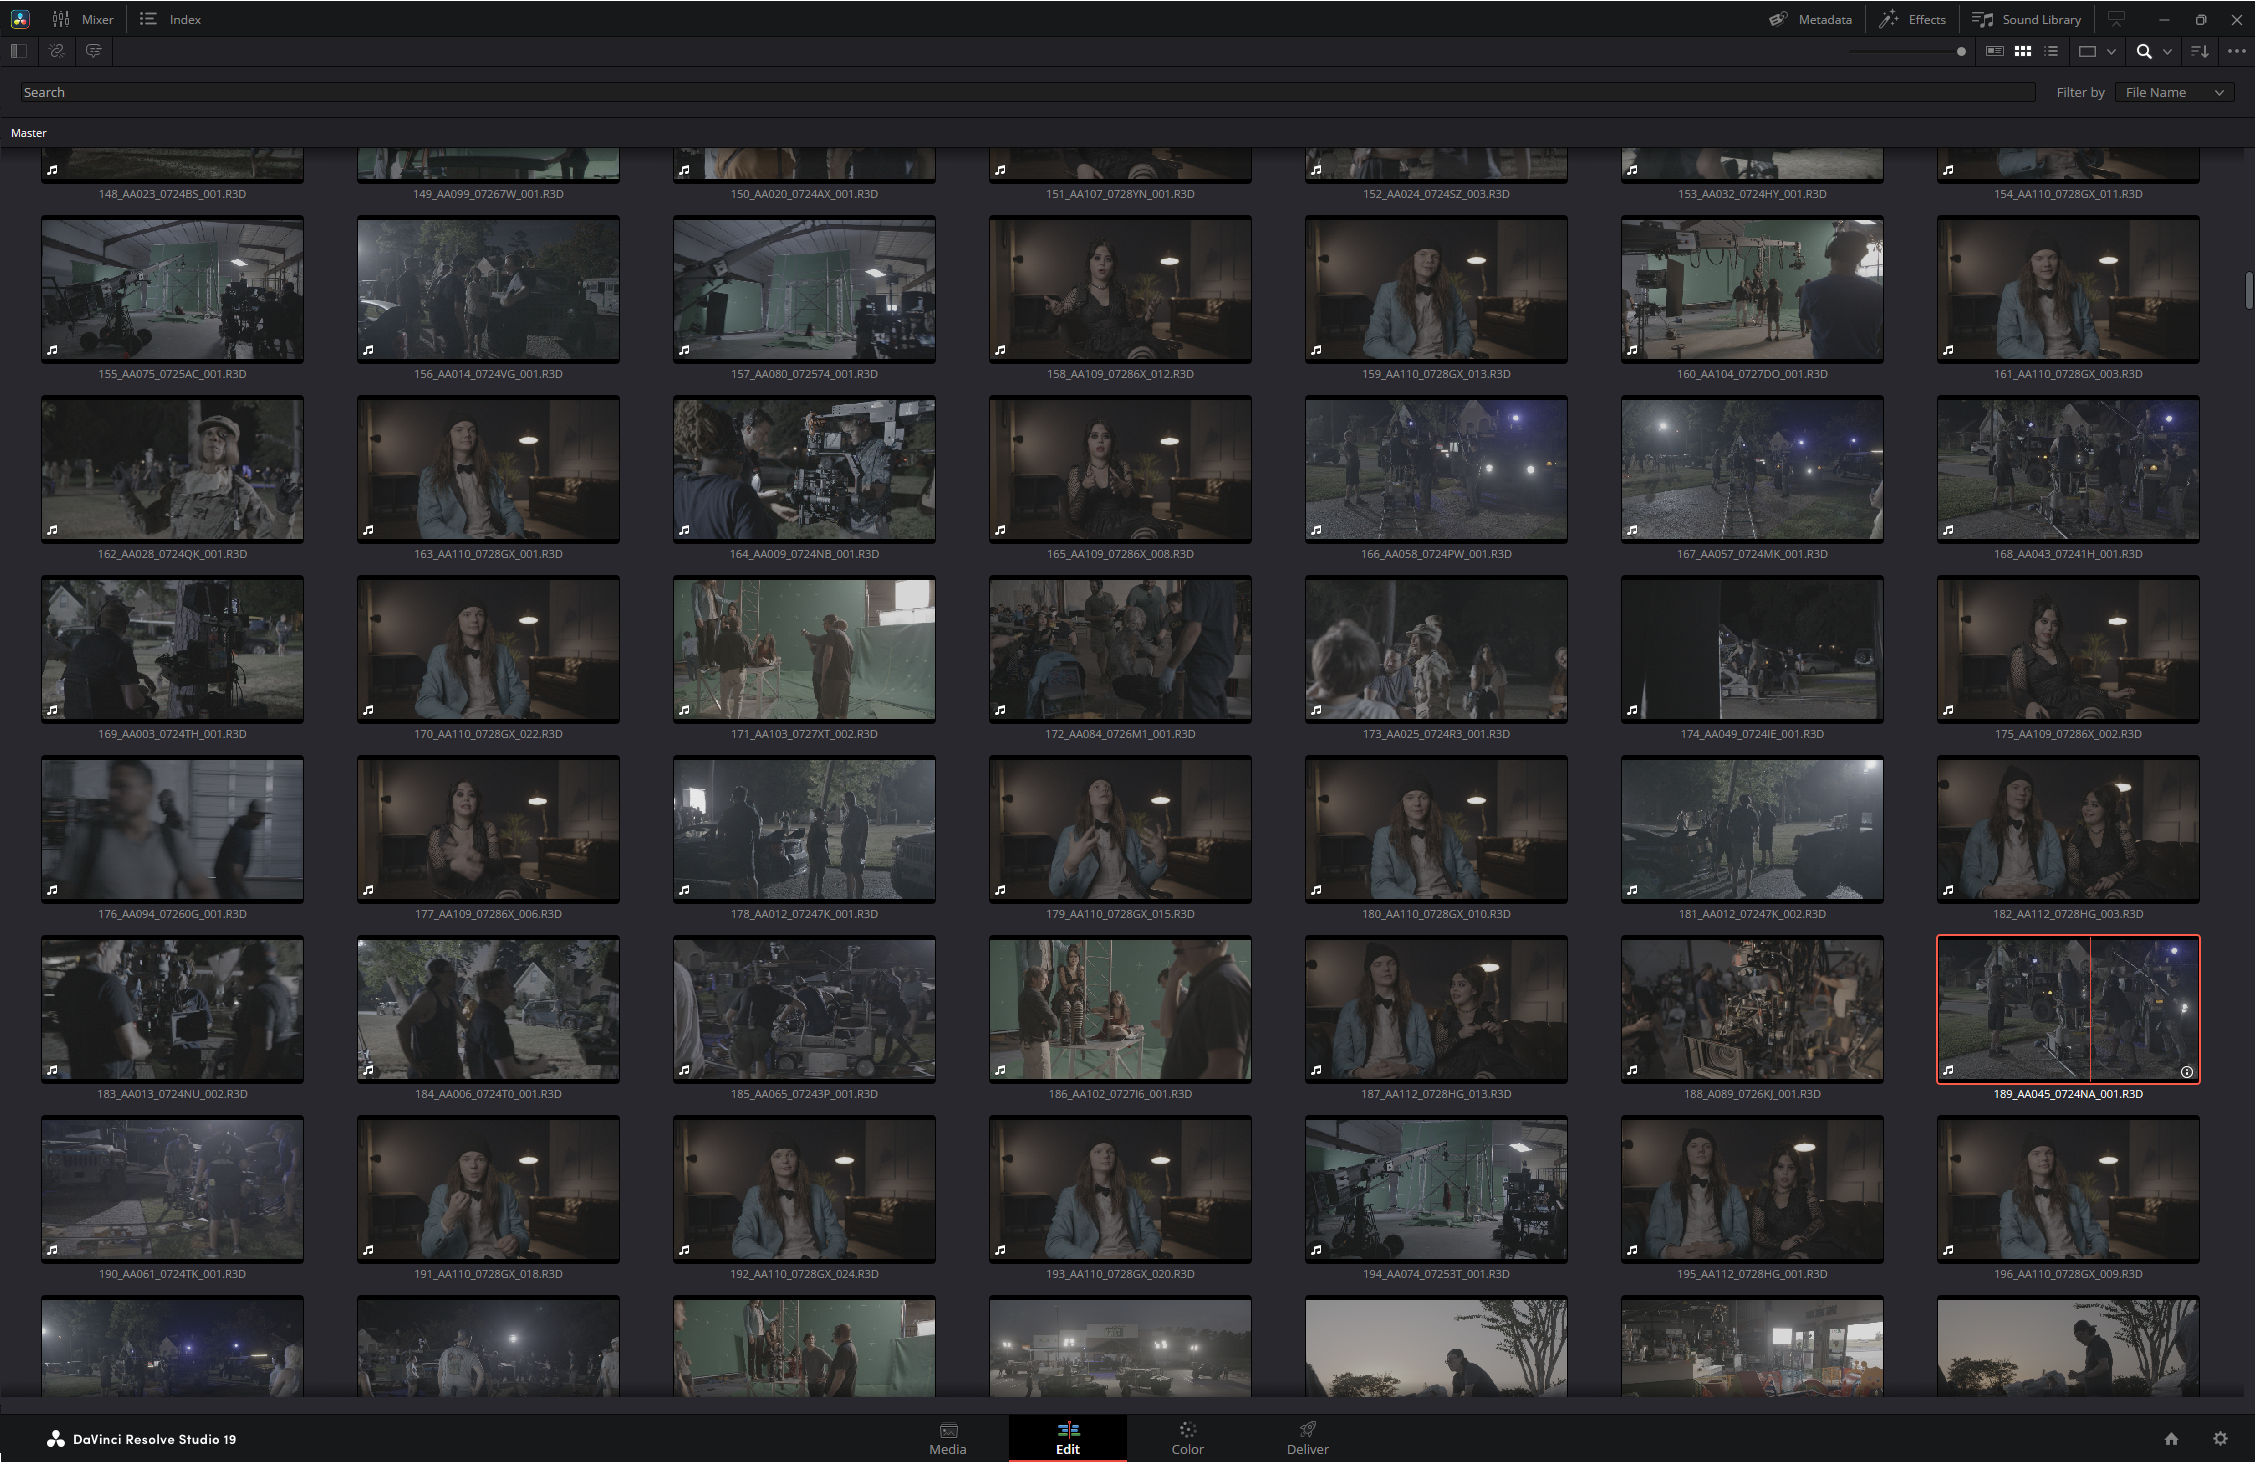This screenshot has height=1464, width=2256.
Task: Select clip thumbnail 155_AA075_0725AC_001.R3D
Action: pos(172,289)
